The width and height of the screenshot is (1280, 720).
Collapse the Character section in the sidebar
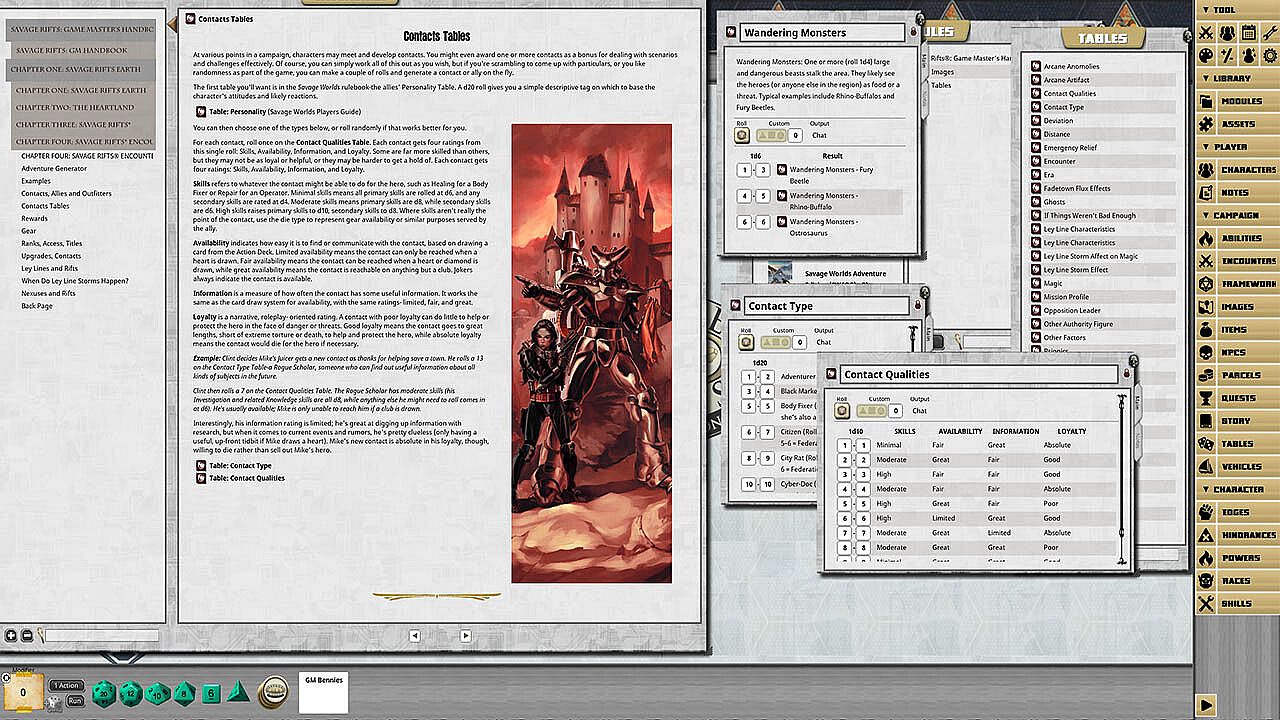[x=1237, y=489]
